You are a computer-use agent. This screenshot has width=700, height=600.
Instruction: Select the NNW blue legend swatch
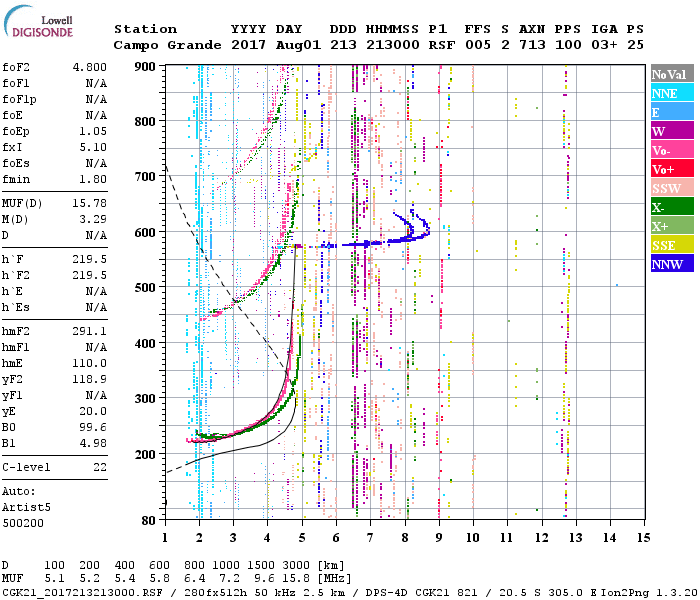click(x=672, y=263)
